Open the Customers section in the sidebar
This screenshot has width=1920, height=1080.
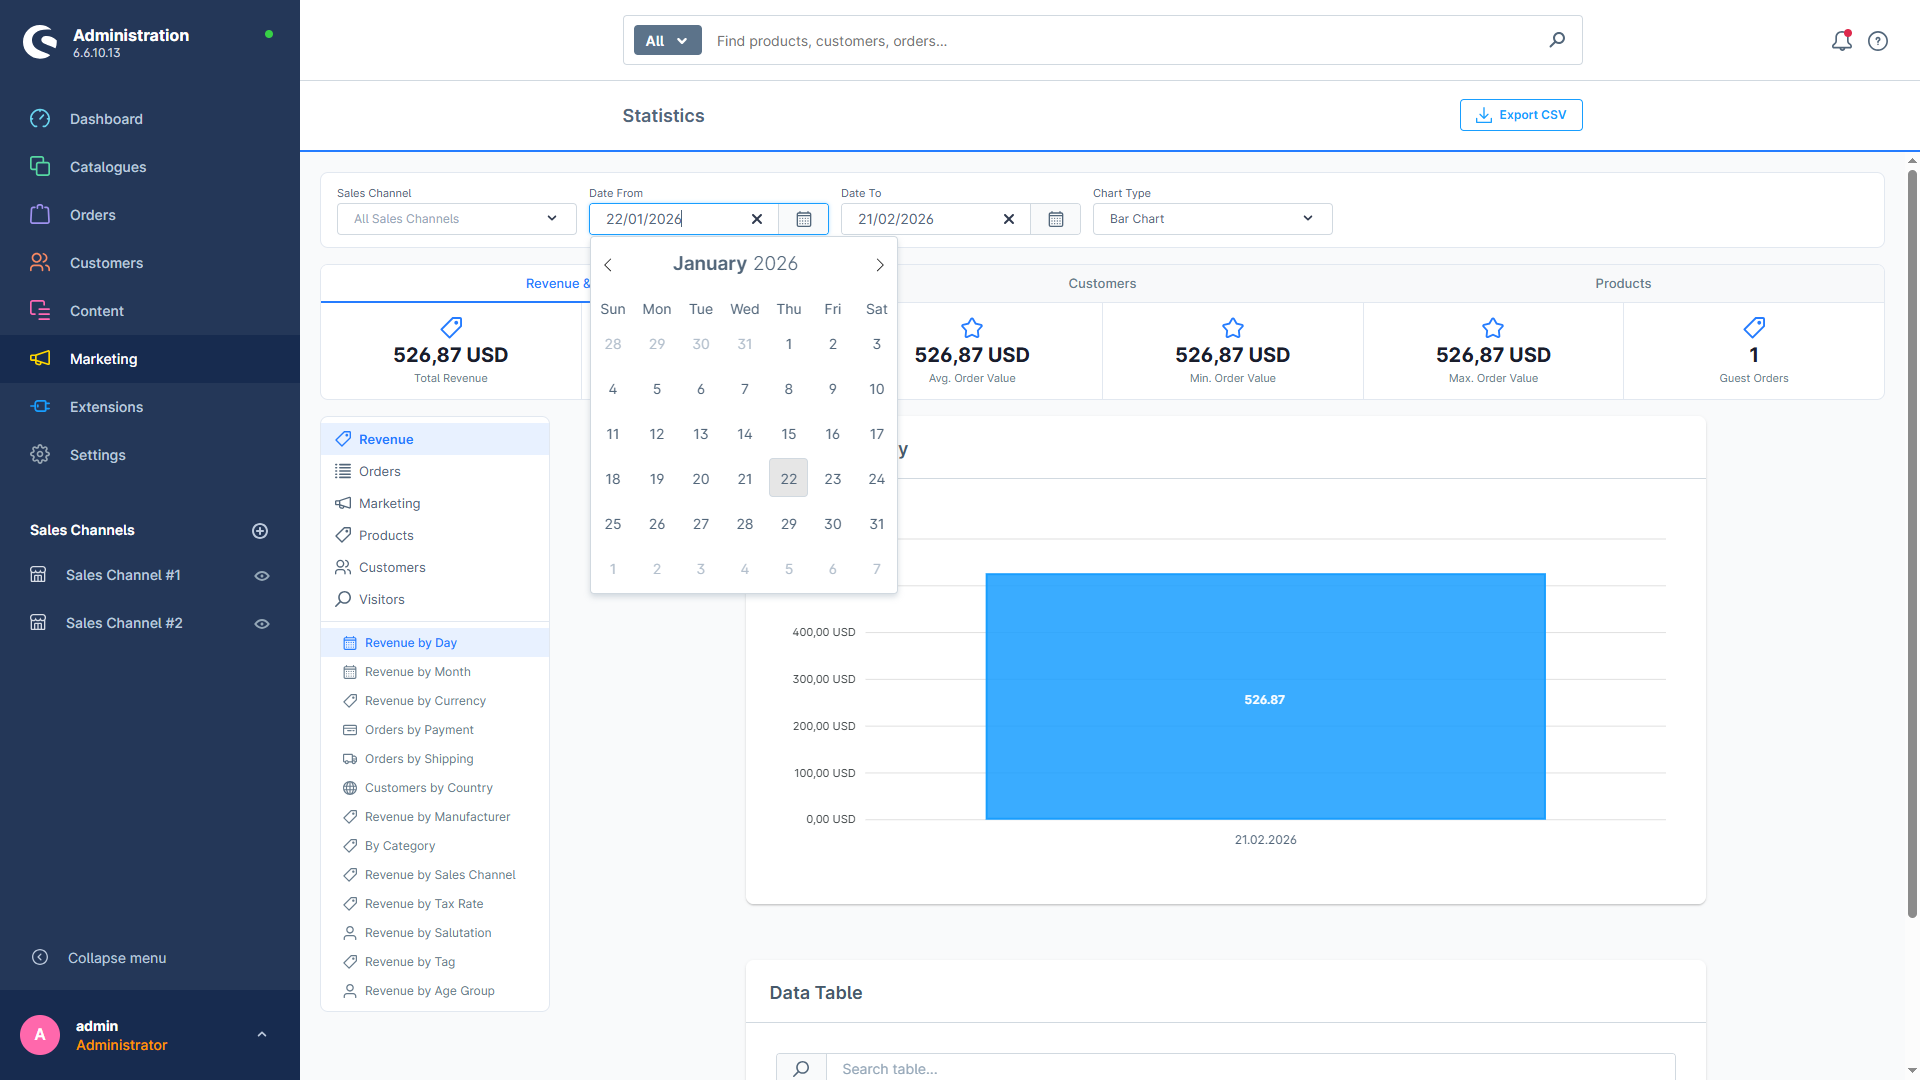click(107, 262)
